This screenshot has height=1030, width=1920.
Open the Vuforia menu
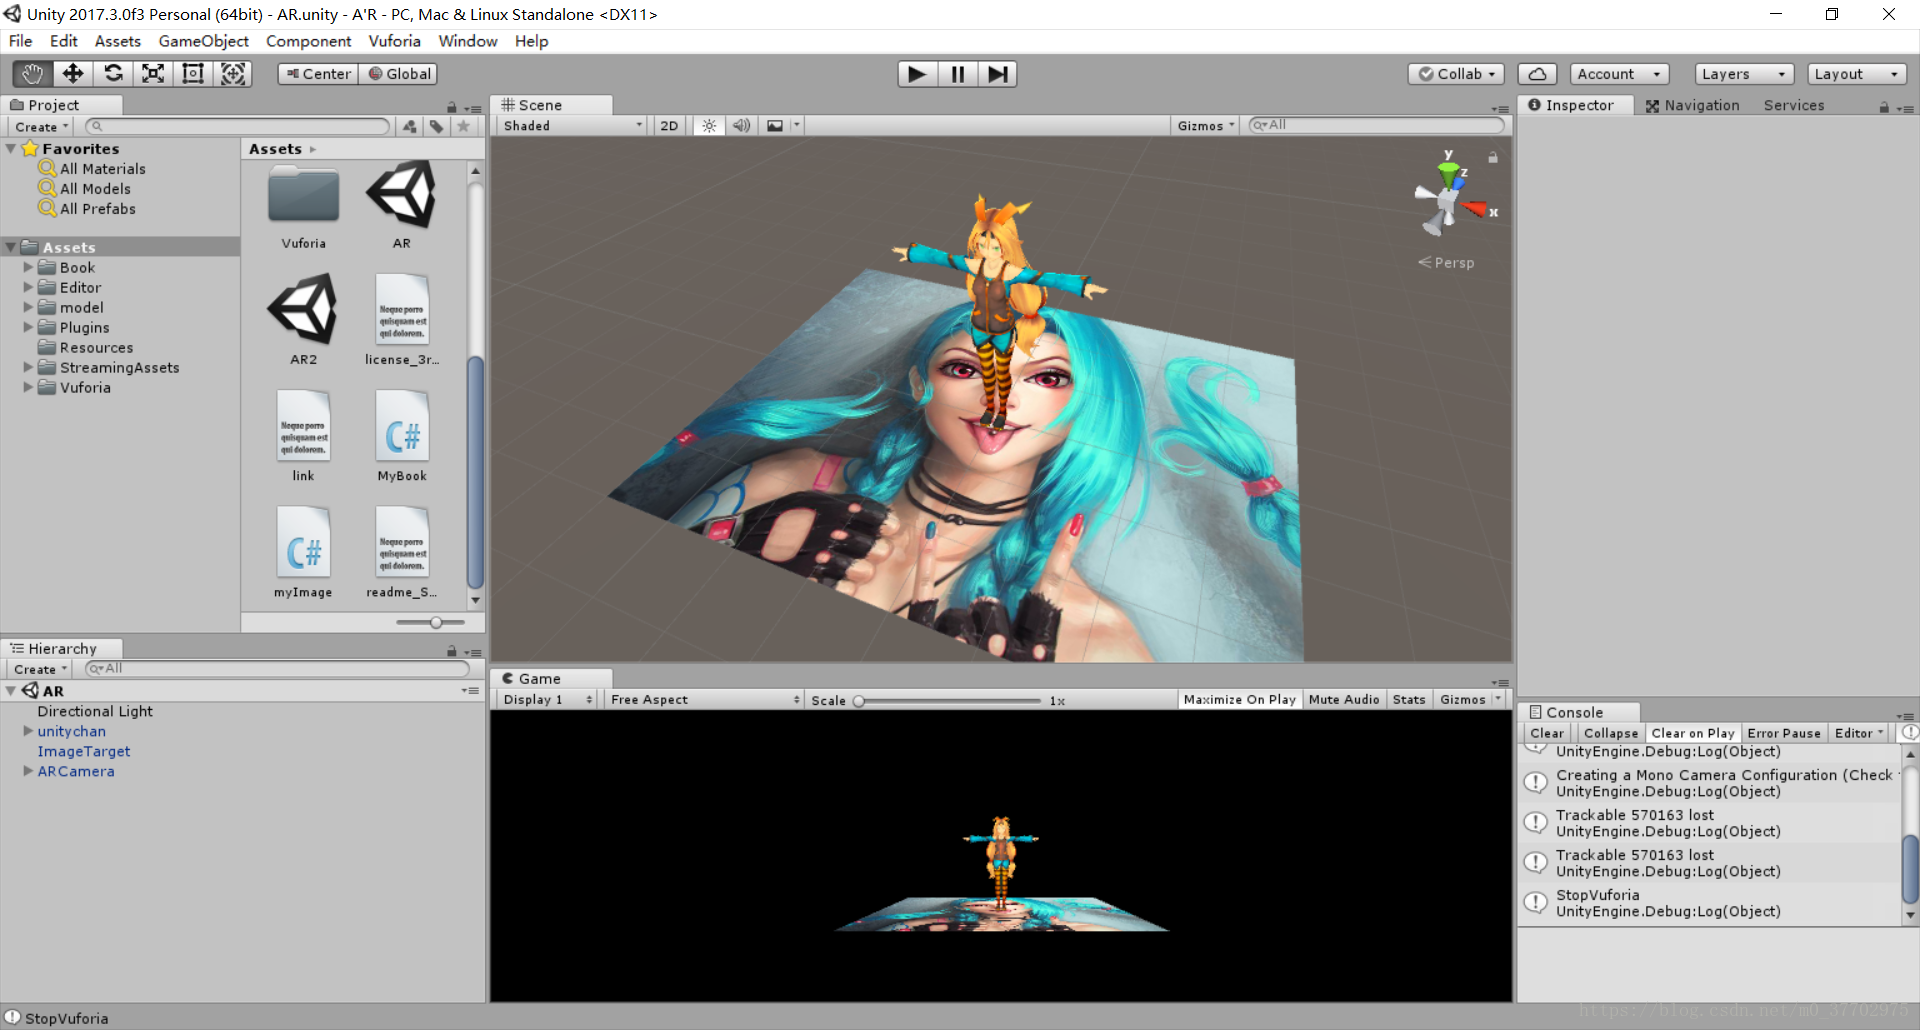[x=395, y=41]
